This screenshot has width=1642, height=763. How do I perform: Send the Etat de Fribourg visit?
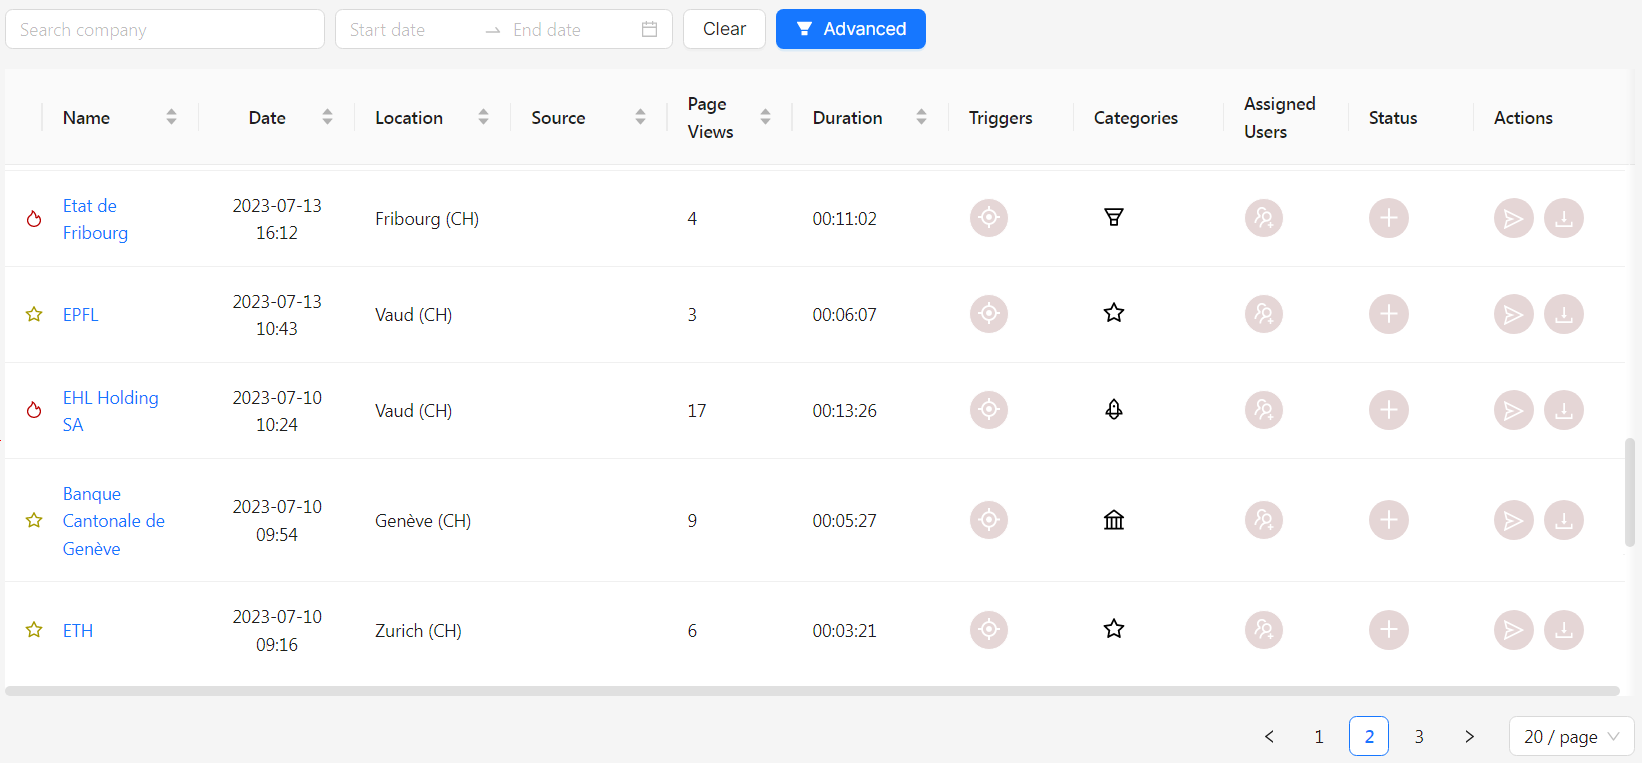(x=1514, y=218)
